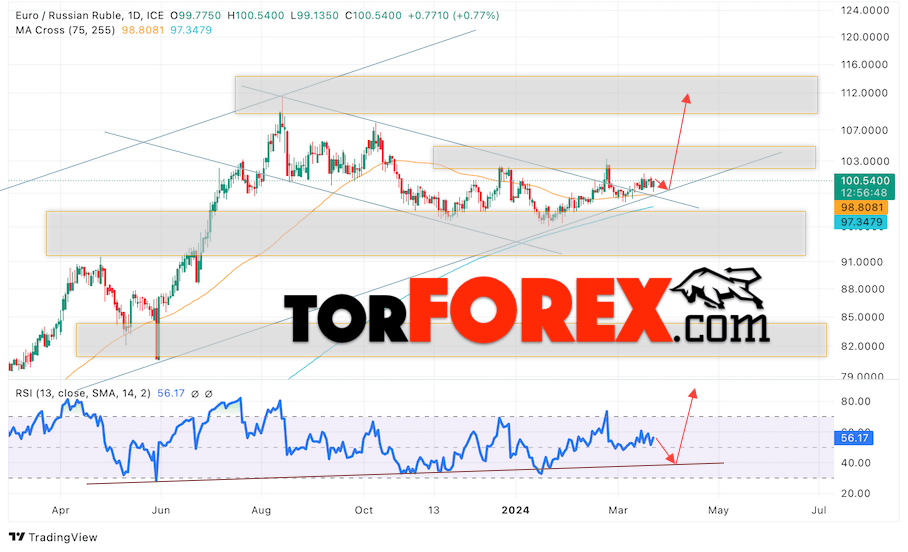Click the 120.0000 price axis tick
Image resolution: width=908 pixels, height=552 pixels.
(x=865, y=37)
